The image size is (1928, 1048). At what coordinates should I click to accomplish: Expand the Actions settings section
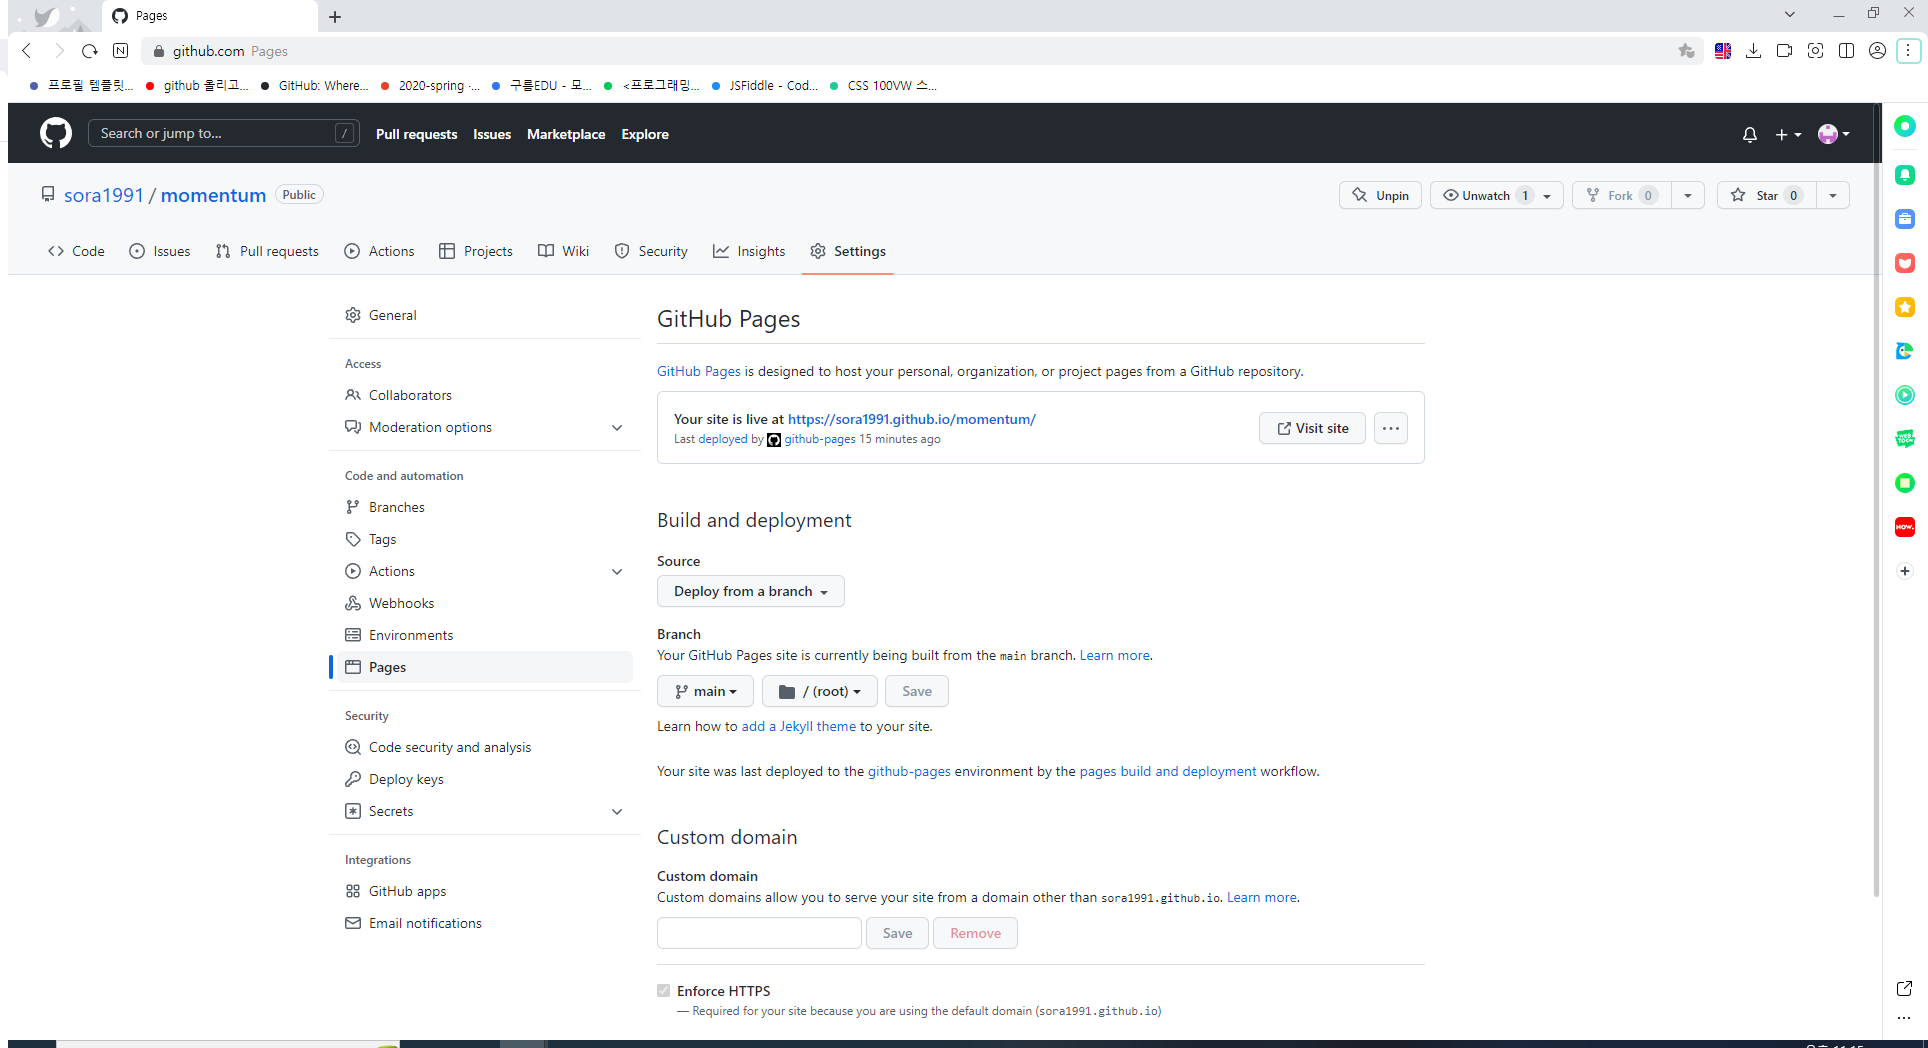click(x=617, y=571)
